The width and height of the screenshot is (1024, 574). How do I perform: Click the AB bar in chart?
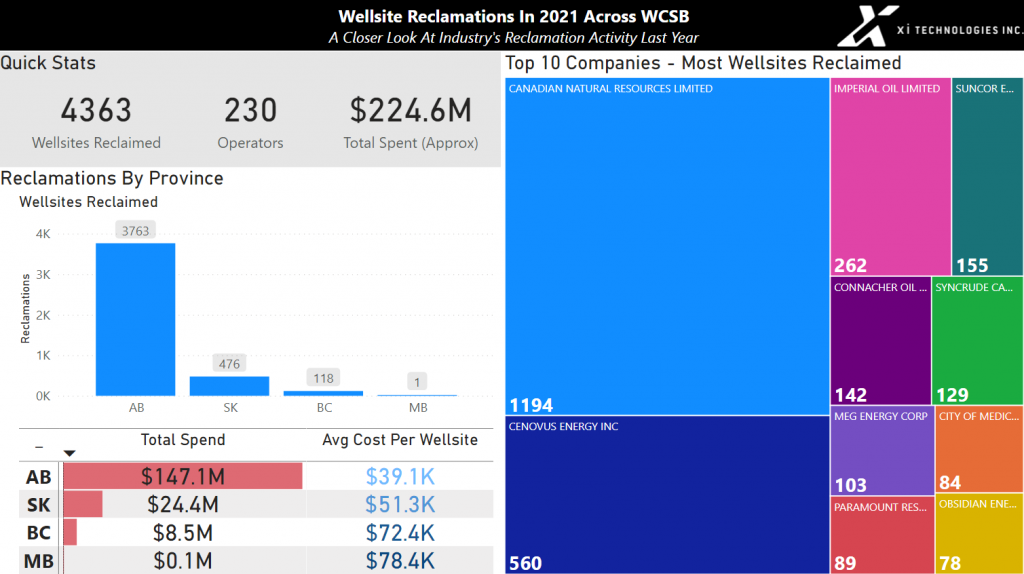click(x=135, y=319)
